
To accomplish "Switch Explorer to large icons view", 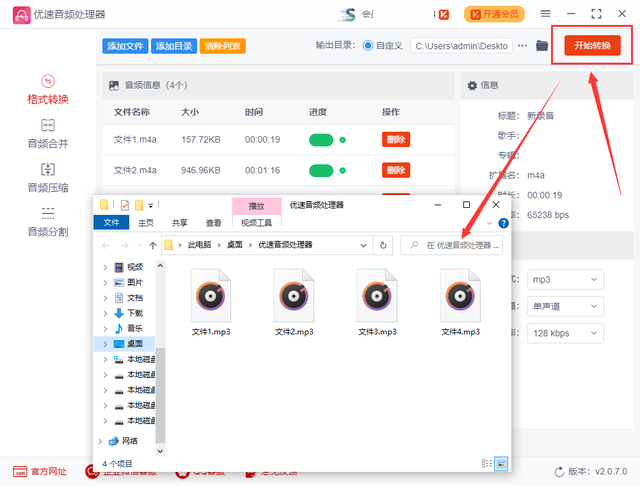I will (x=501, y=464).
